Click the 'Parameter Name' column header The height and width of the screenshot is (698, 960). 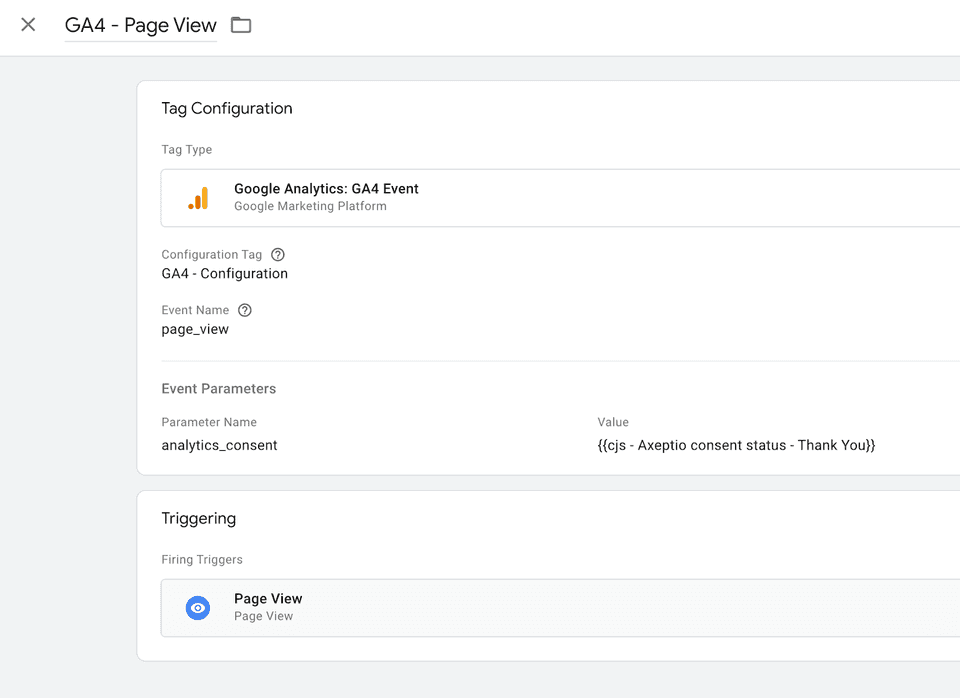tap(209, 422)
